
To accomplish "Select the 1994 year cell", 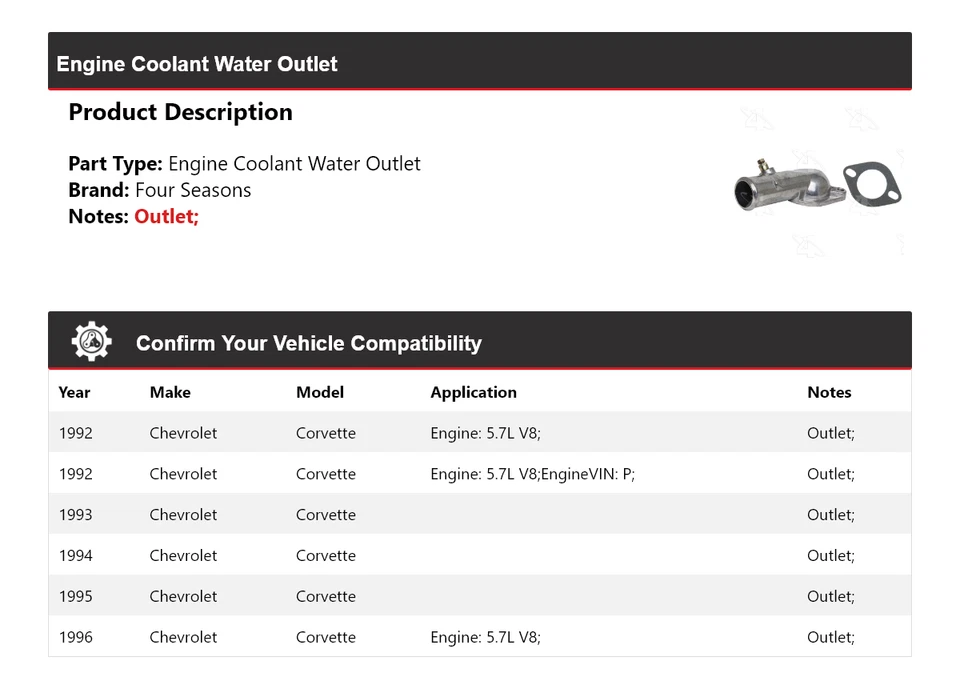I will click(x=75, y=556).
